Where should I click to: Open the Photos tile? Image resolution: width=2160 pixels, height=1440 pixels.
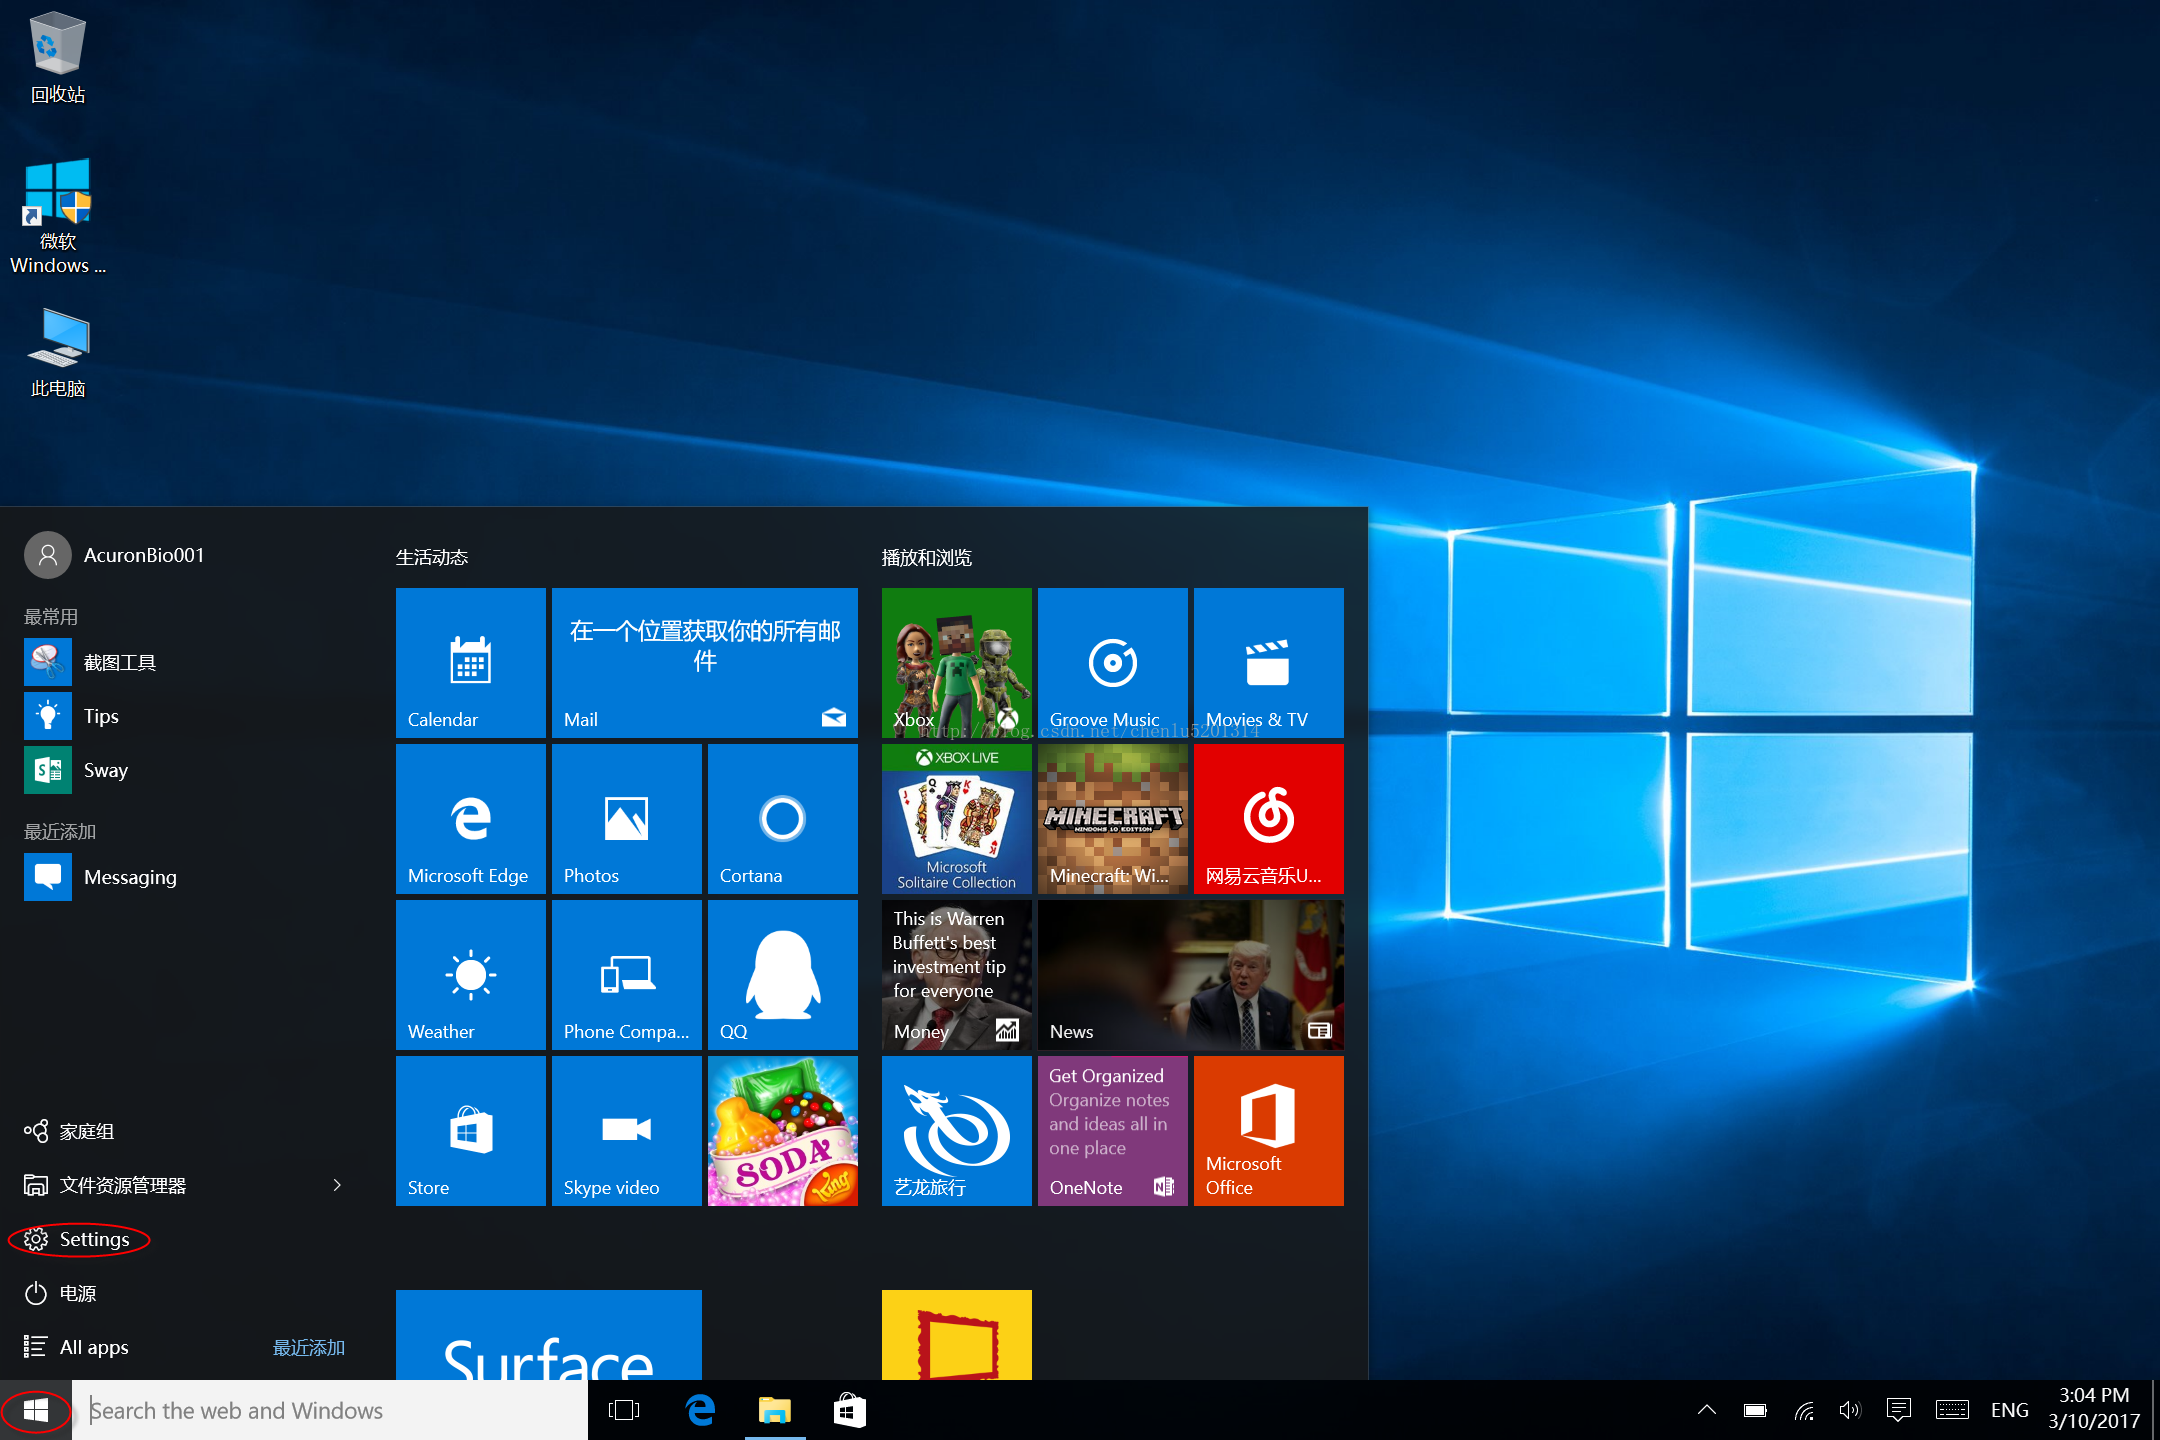point(627,819)
